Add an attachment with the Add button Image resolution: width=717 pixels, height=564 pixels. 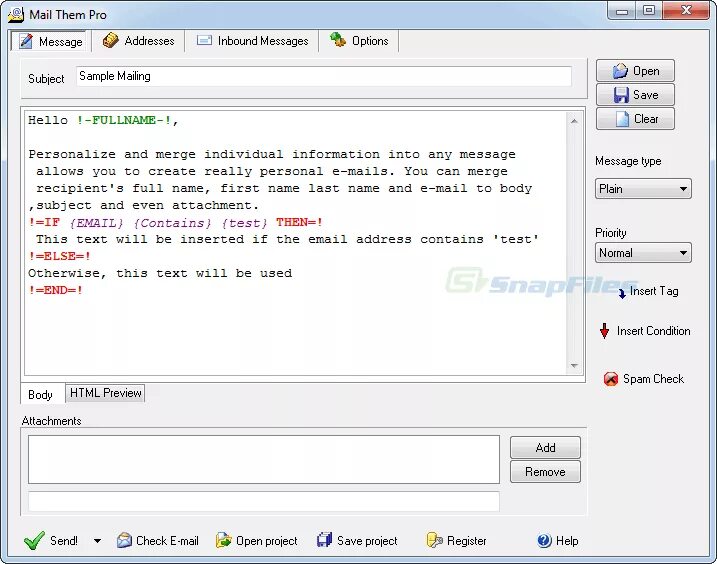[x=545, y=447]
